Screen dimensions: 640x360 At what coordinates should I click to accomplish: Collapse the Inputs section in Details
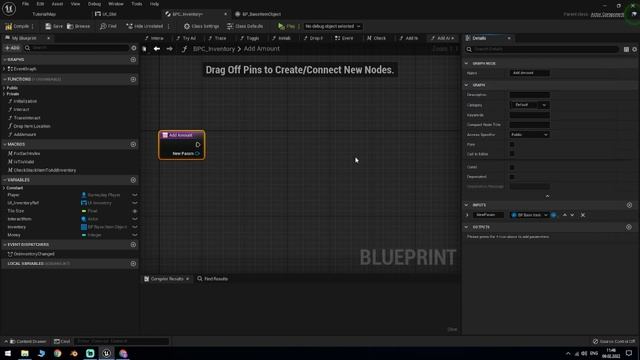(x=467, y=205)
